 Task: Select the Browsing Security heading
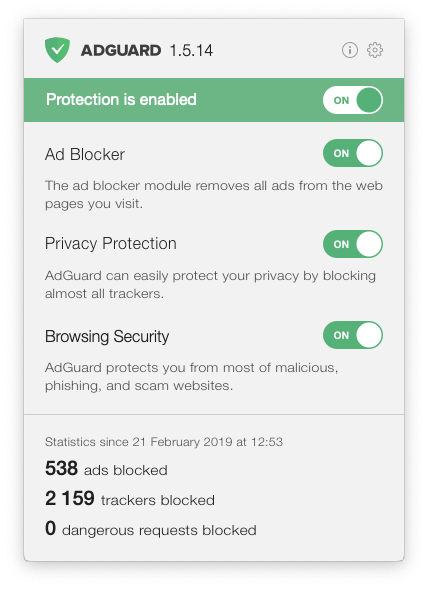click(107, 337)
